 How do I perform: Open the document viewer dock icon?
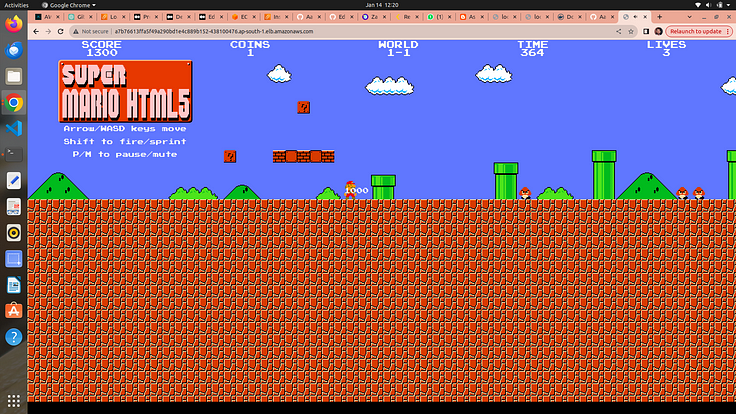click(x=14, y=207)
